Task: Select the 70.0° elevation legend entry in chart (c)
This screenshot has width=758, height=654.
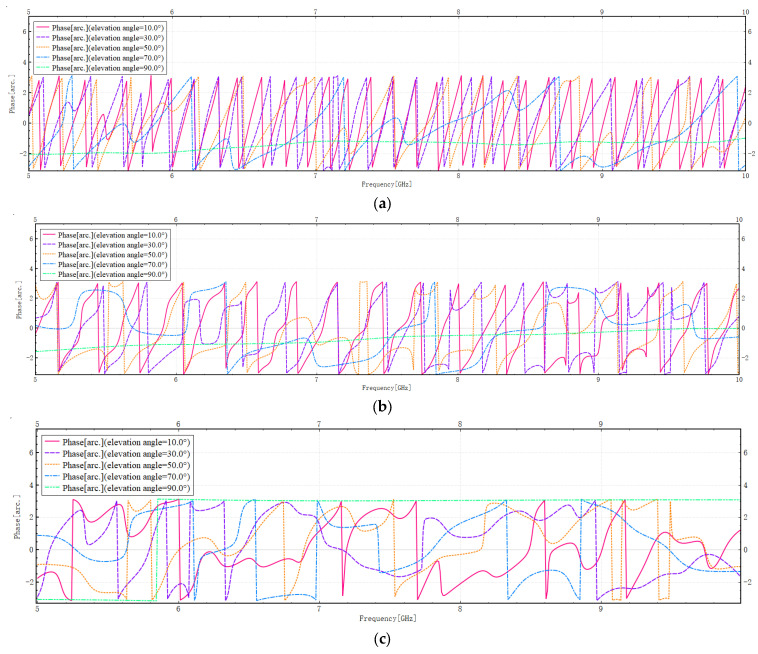Action: tap(117, 477)
